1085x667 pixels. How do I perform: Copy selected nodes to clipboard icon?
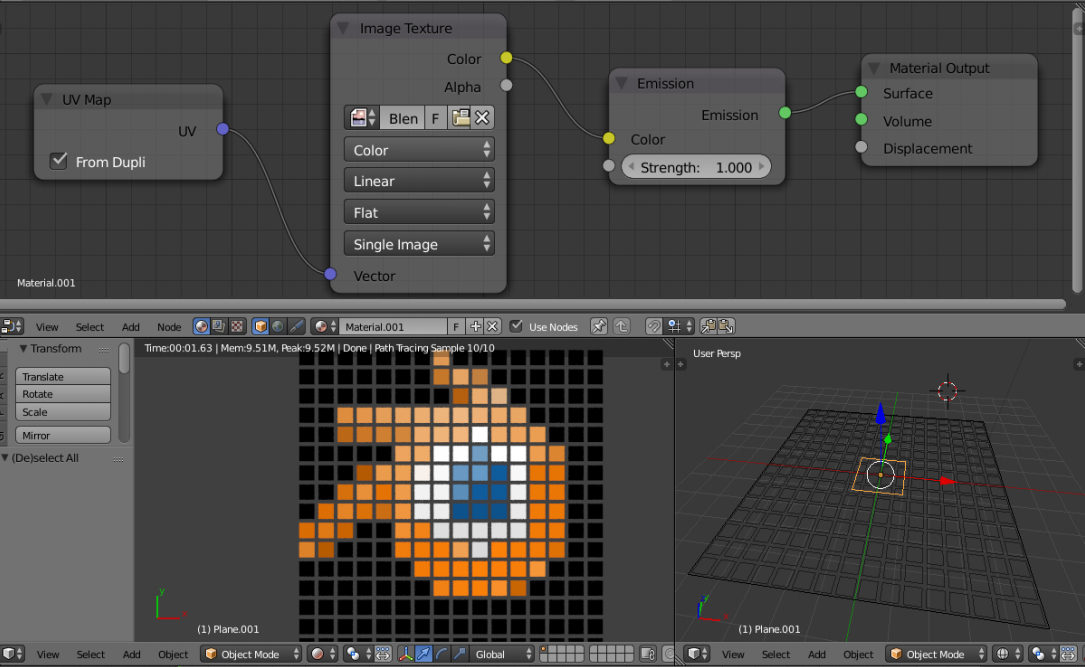(708, 326)
